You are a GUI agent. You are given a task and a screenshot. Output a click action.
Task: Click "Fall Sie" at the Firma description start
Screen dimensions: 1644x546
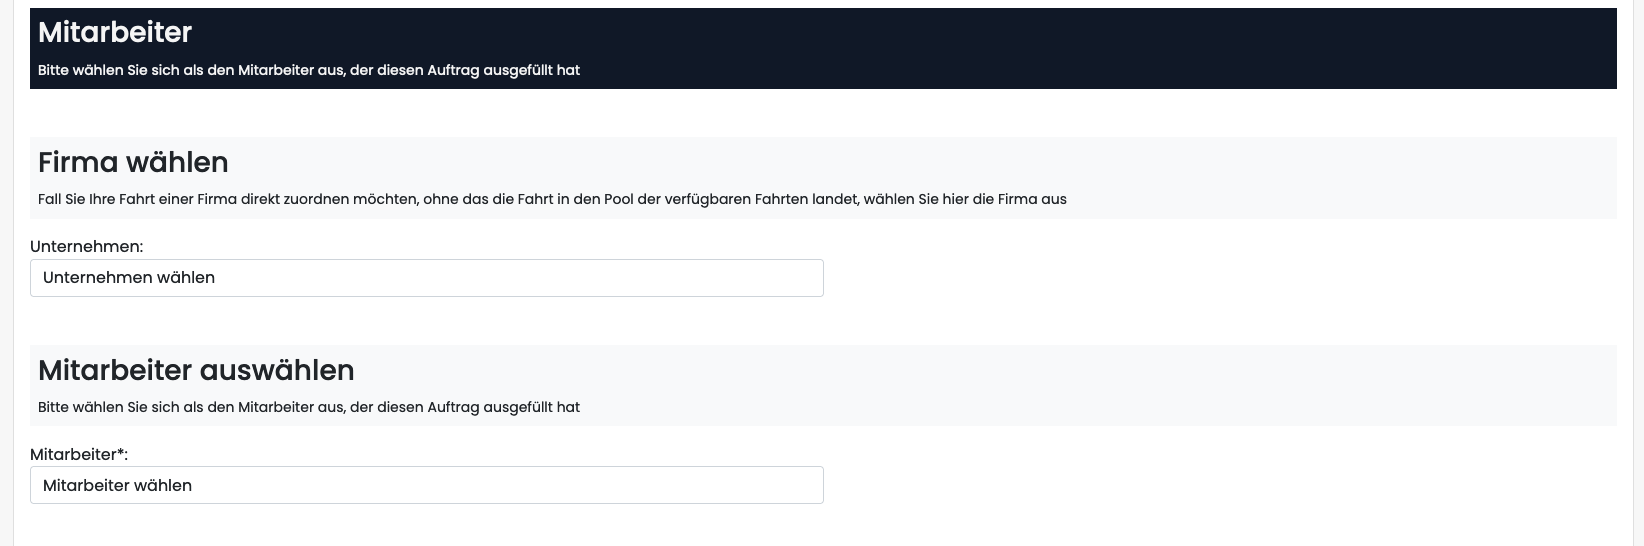tap(61, 199)
